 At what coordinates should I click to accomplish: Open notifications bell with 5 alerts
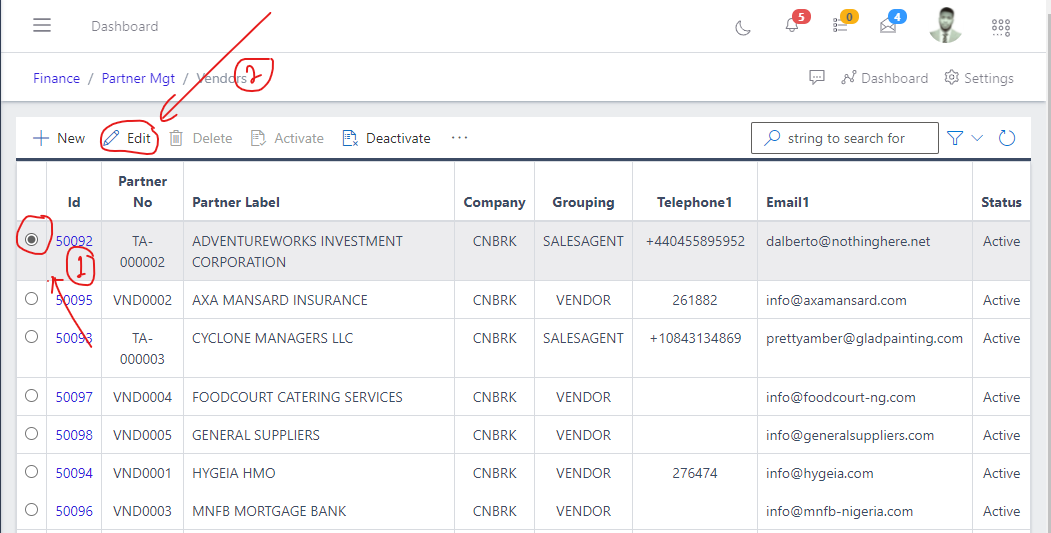tap(792, 25)
